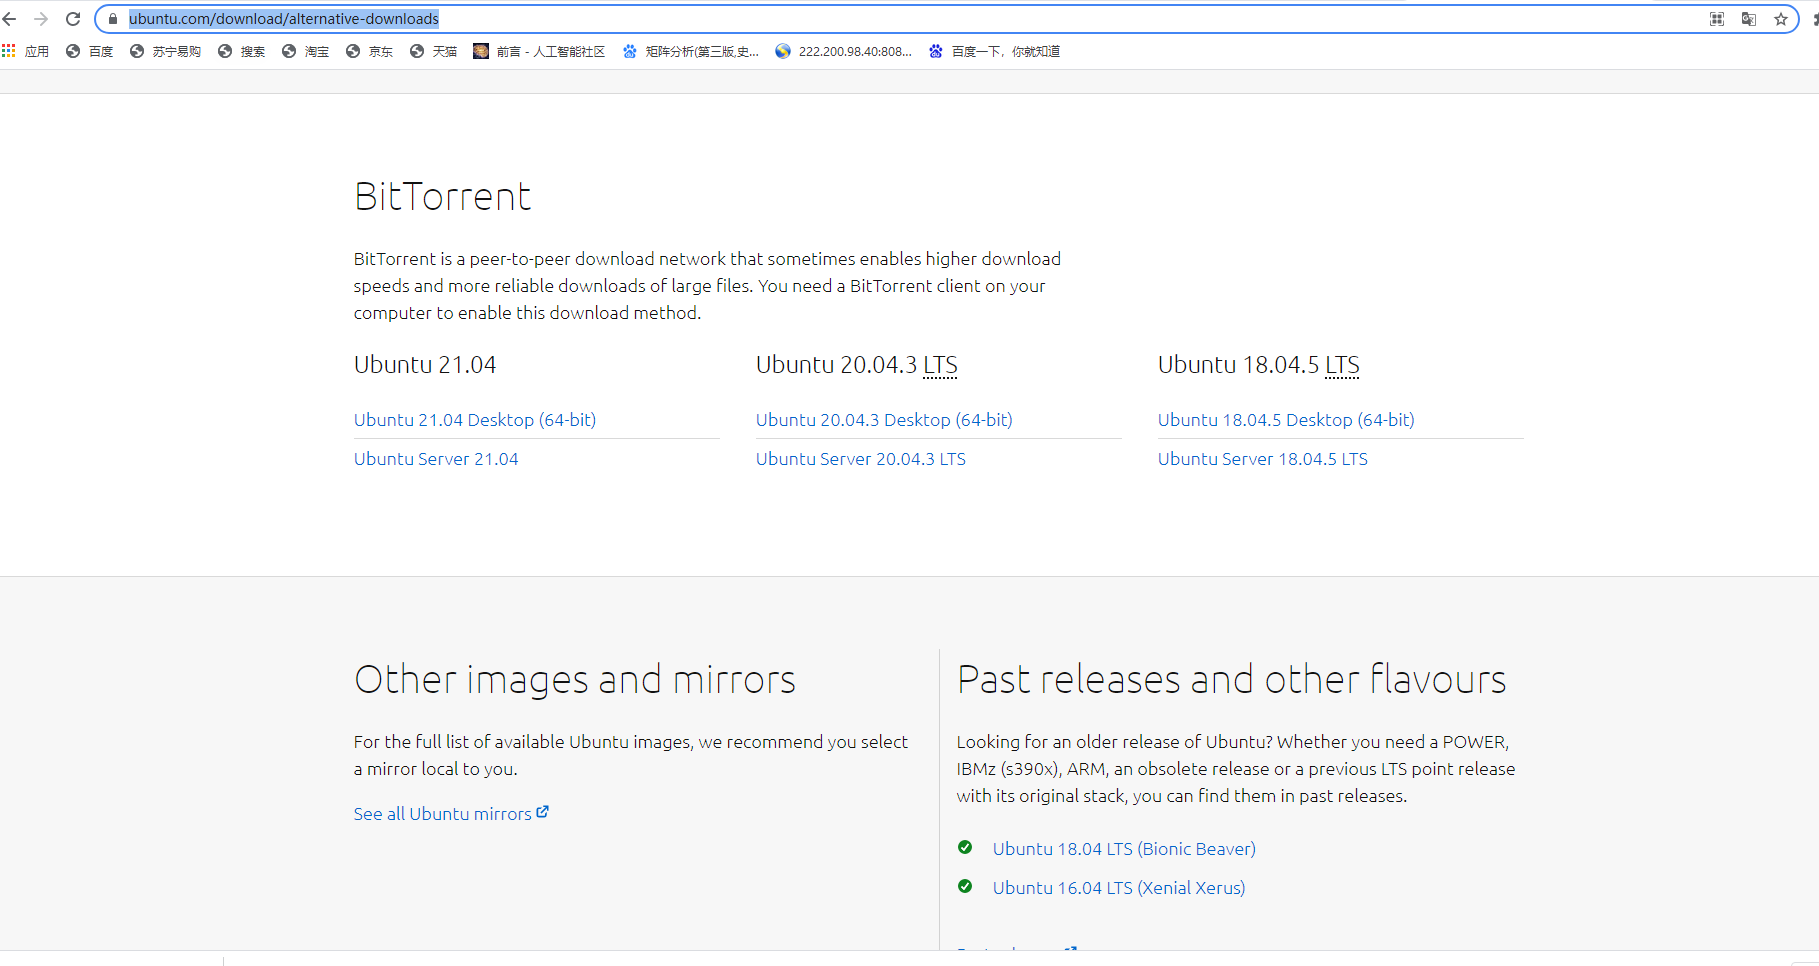Open the 天猫 bookmark
This screenshot has width=1819, height=966.
(x=433, y=51)
